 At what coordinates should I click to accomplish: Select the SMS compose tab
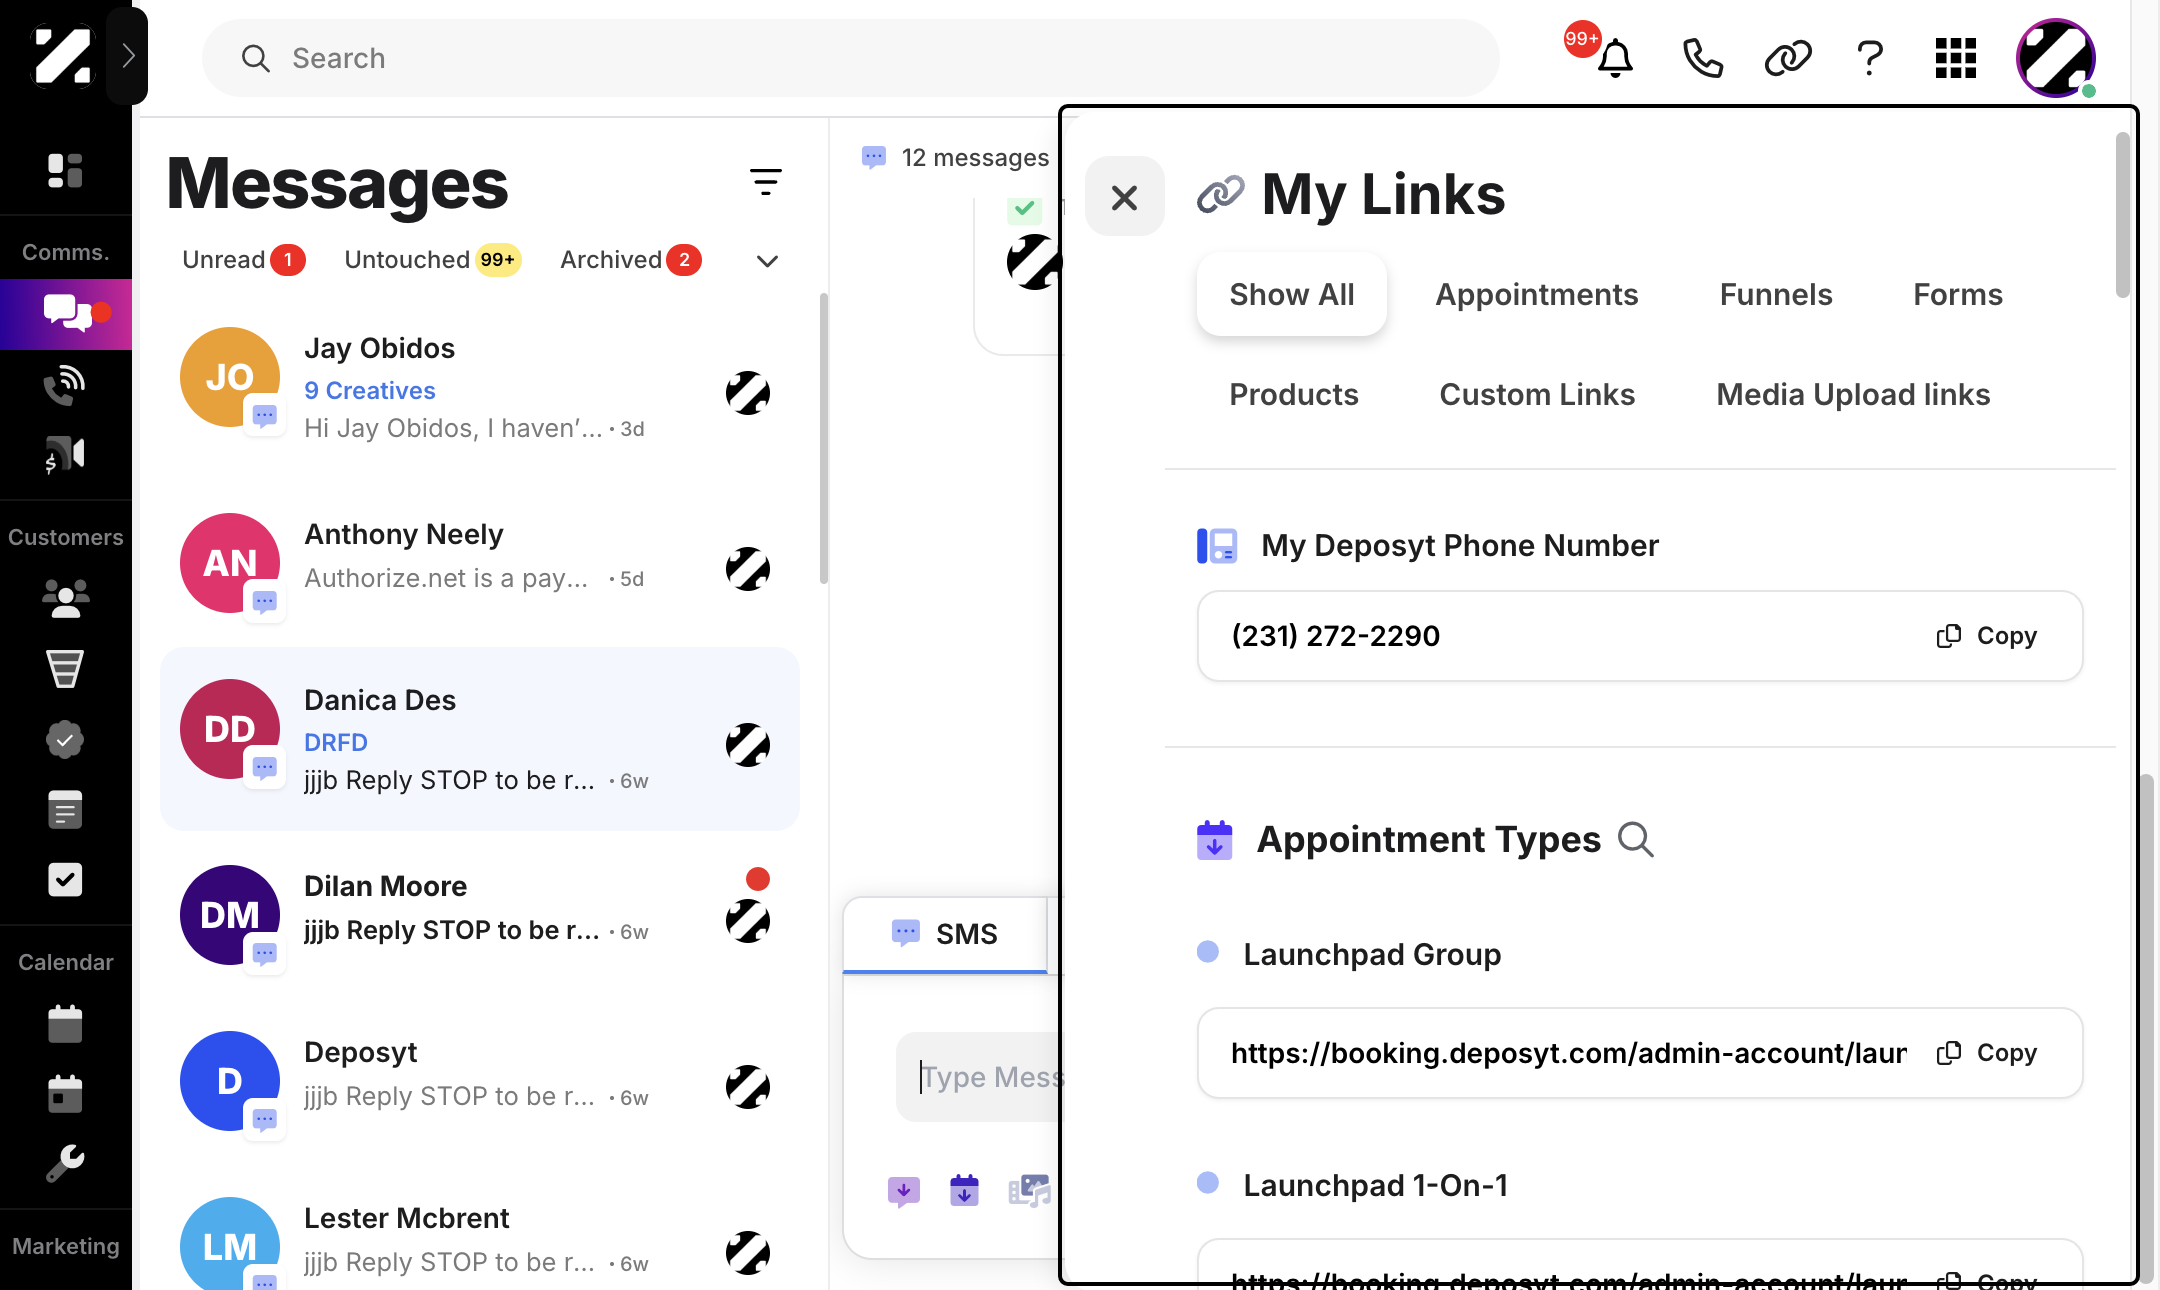tap(945, 934)
